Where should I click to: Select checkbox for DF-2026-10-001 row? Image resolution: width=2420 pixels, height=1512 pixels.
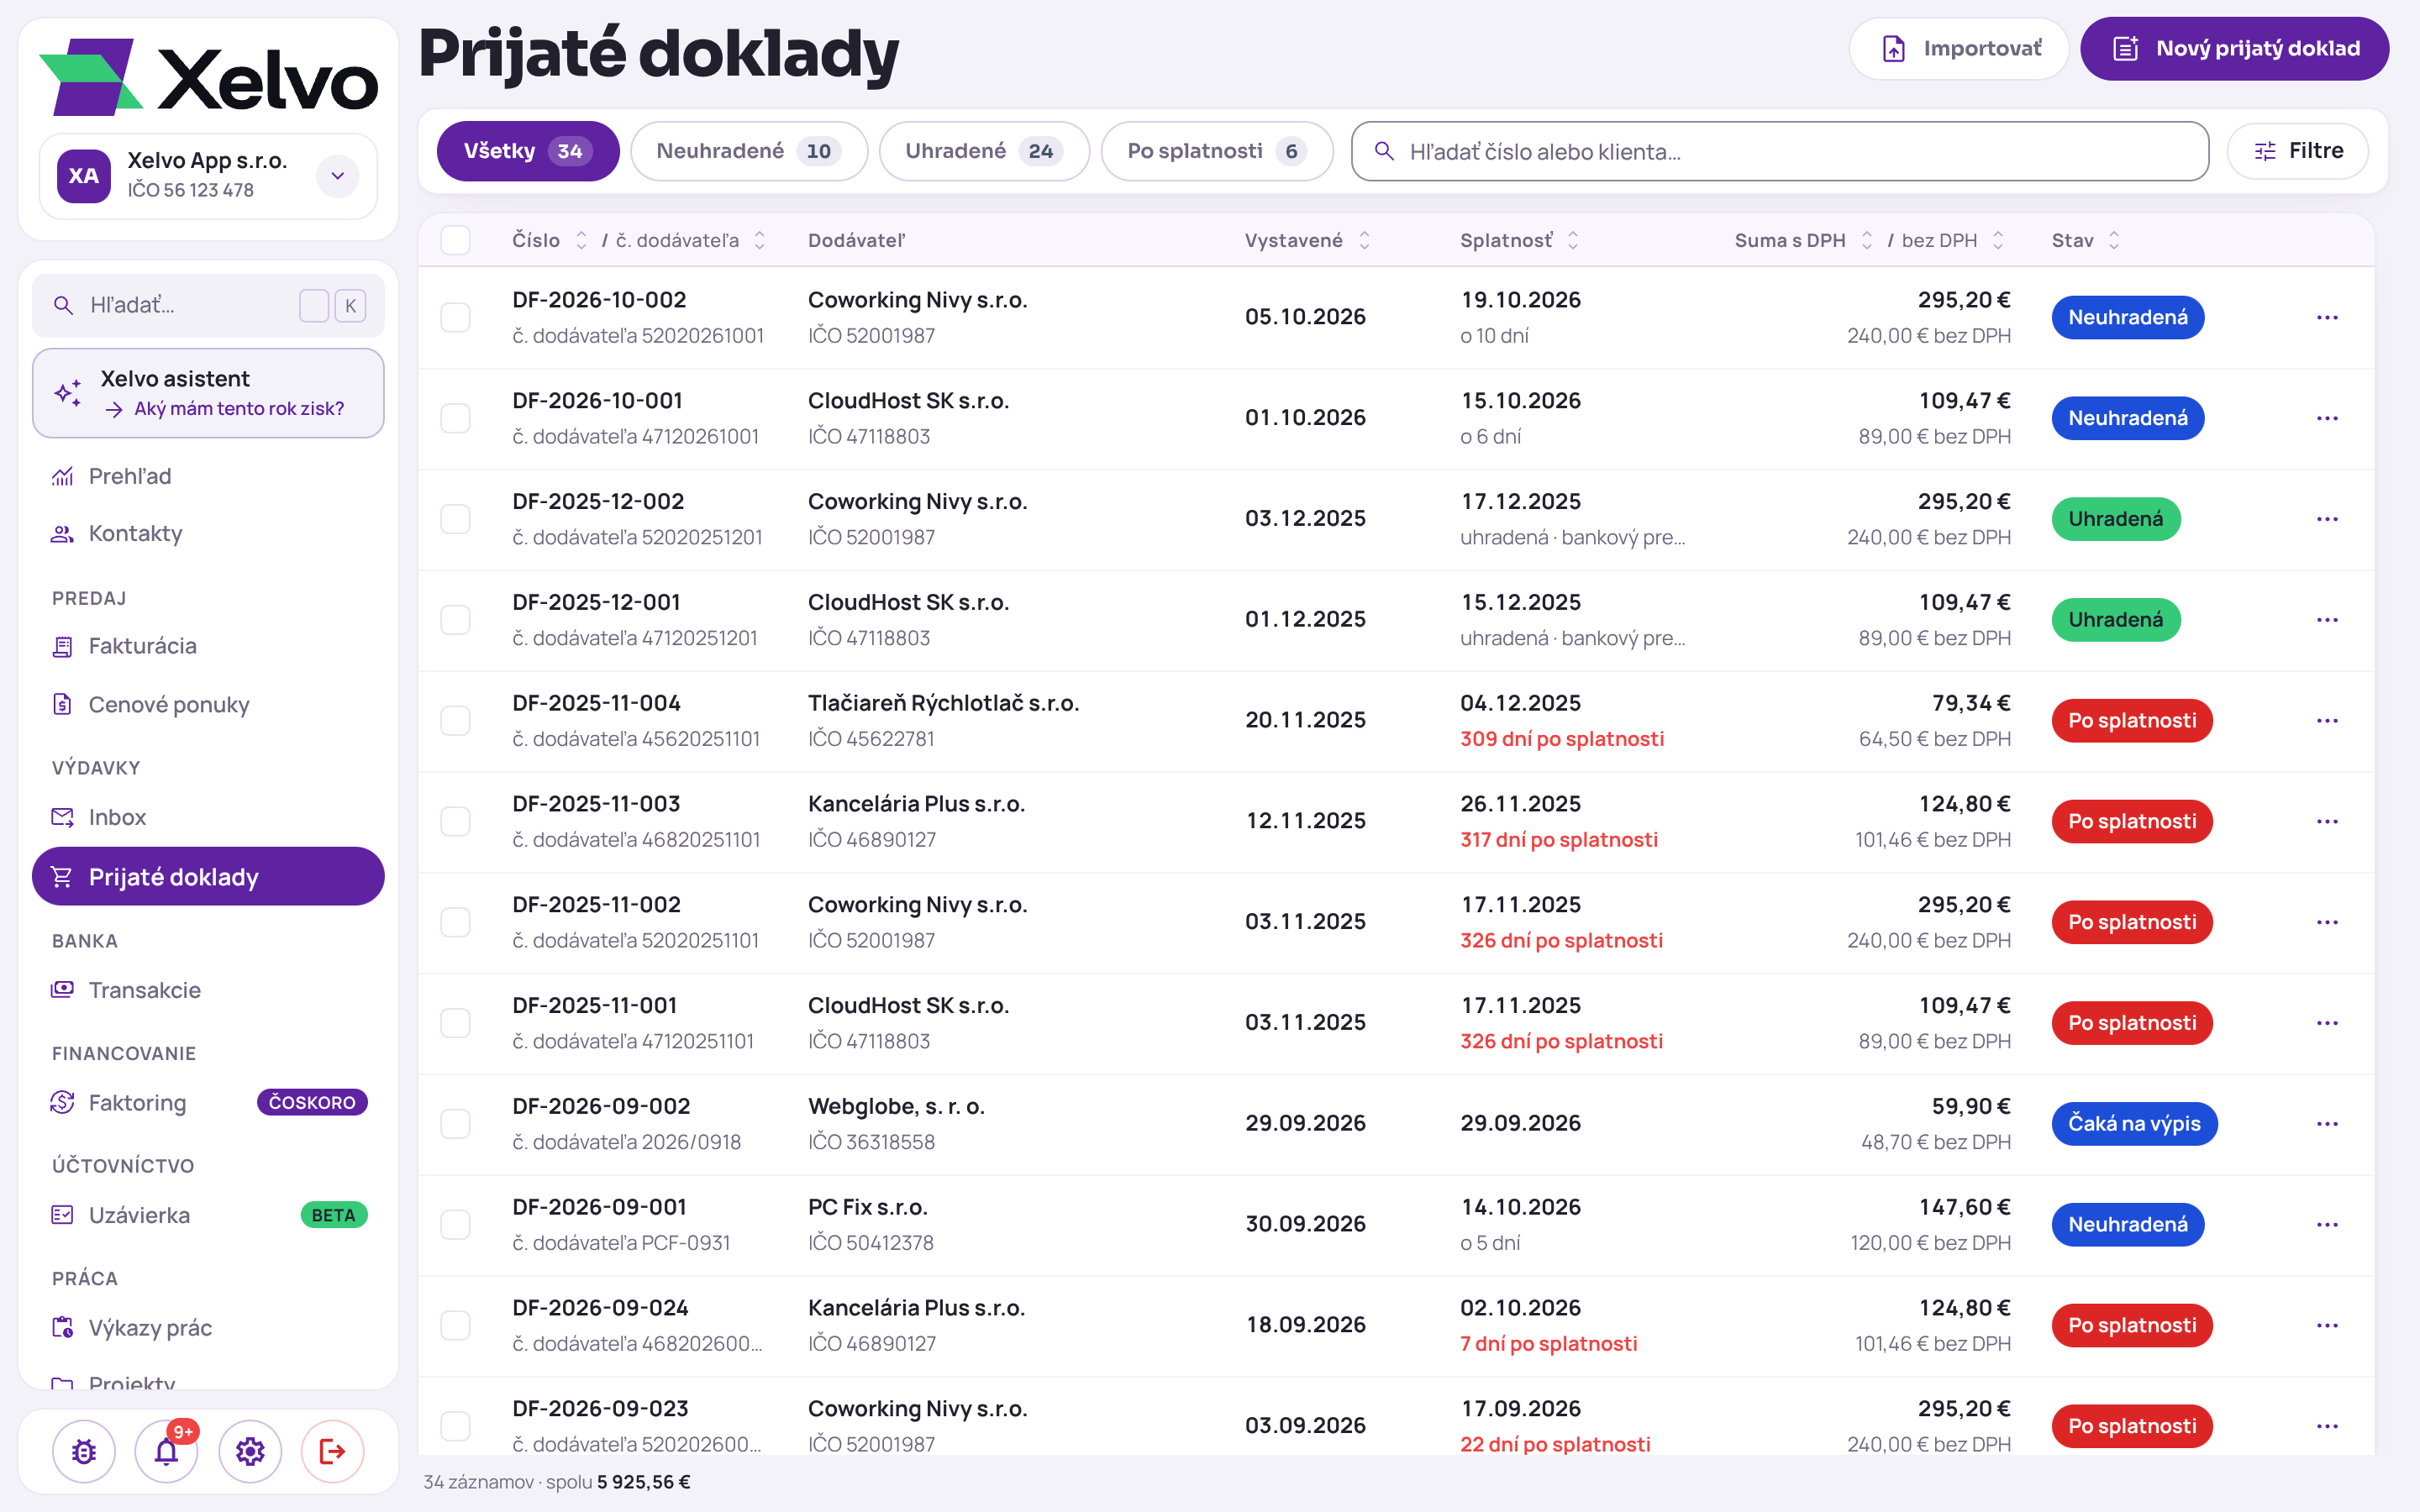455,418
